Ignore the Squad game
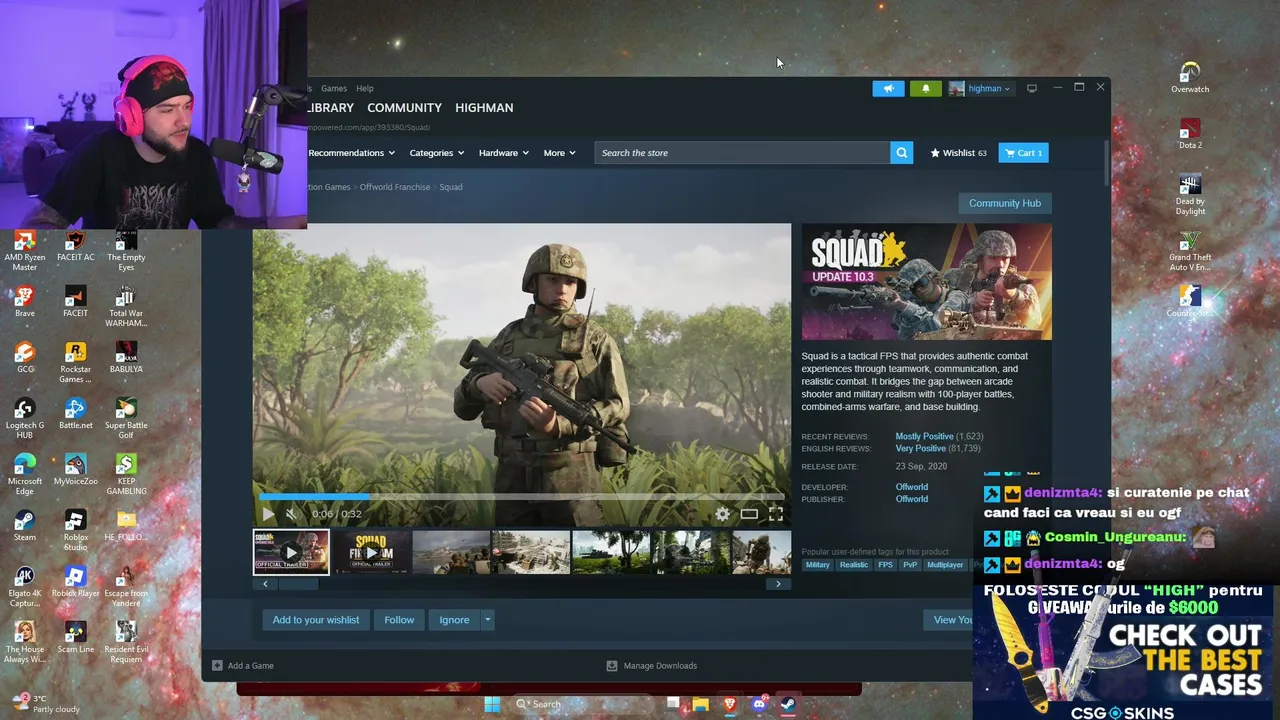Viewport: 1280px width, 720px height. tap(454, 620)
